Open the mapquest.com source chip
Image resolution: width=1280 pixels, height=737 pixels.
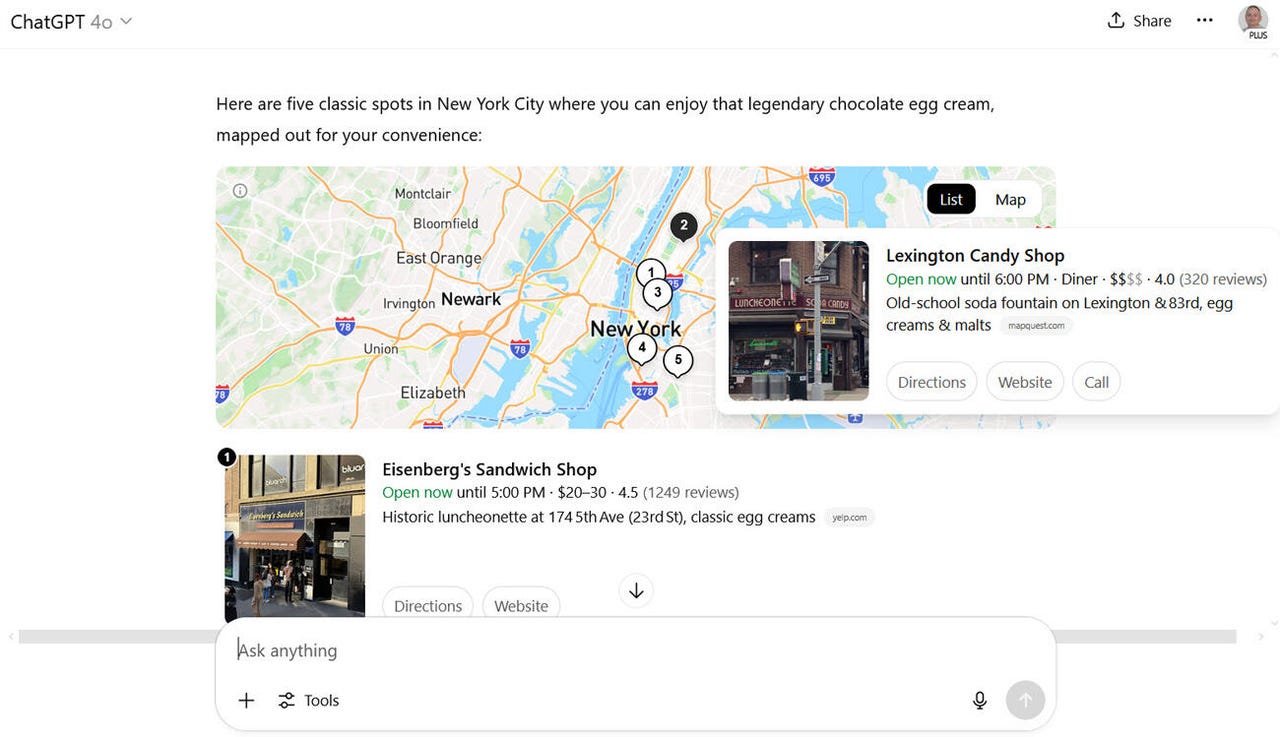click(x=1036, y=326)
